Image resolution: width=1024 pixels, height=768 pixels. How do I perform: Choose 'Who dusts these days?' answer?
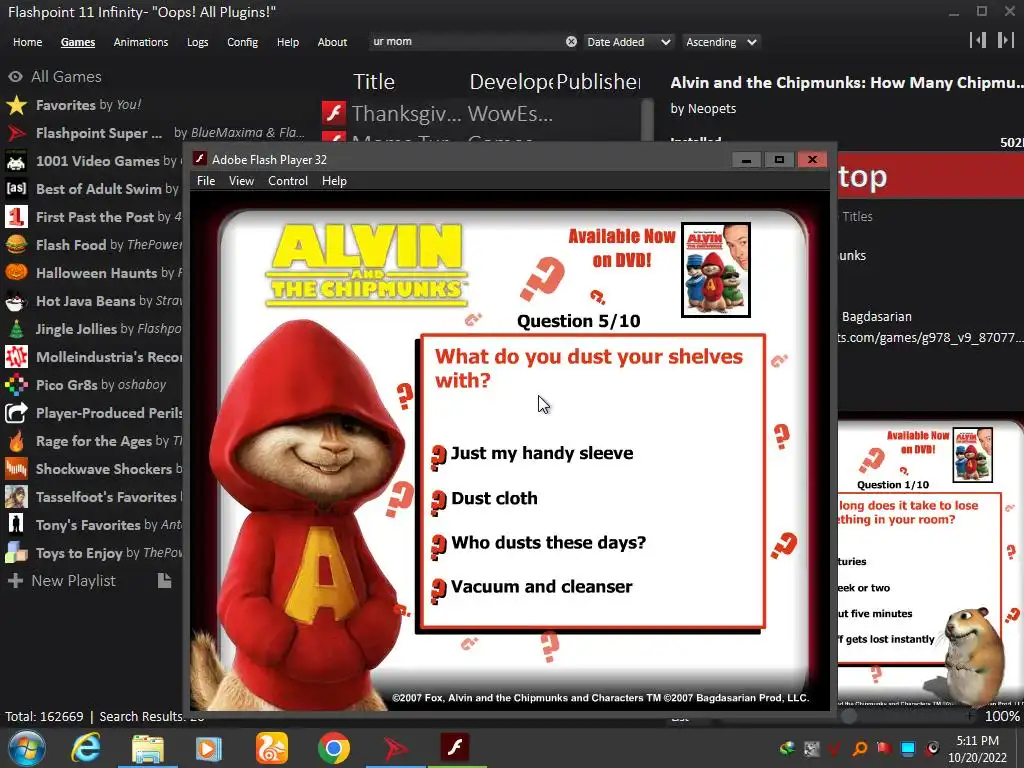pyautogui.click(x=549, y=543)
